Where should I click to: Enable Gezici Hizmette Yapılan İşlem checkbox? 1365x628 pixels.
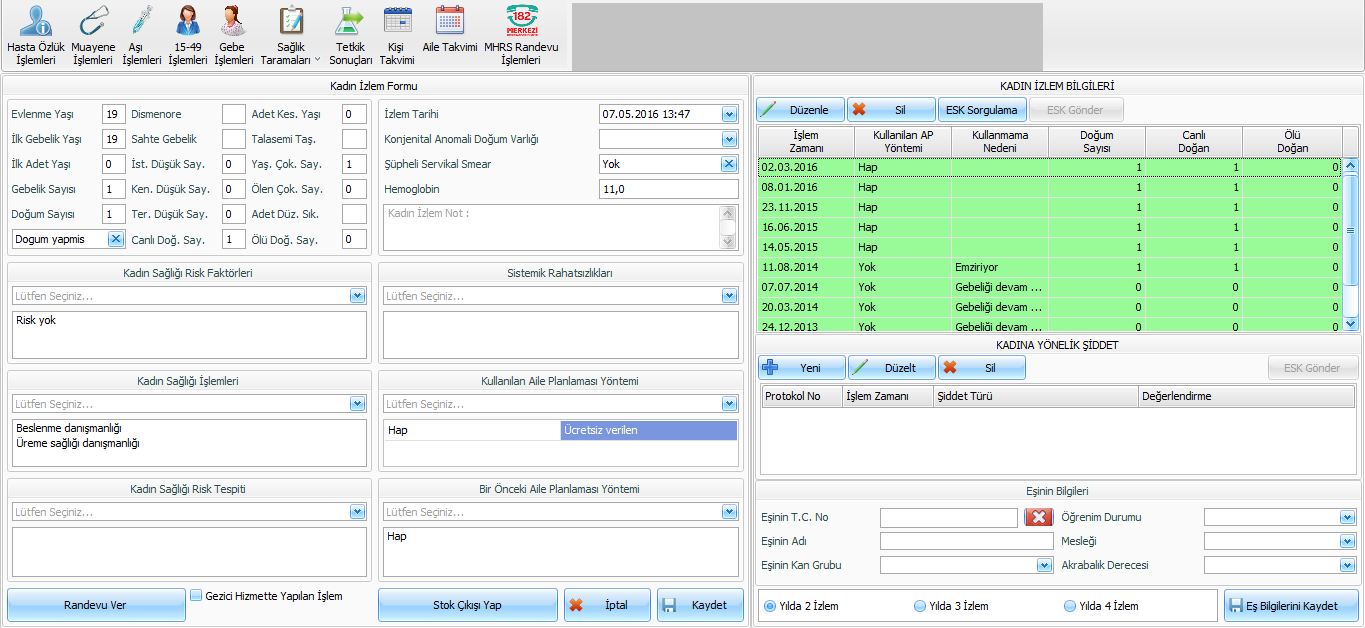[x=197, y=595]
